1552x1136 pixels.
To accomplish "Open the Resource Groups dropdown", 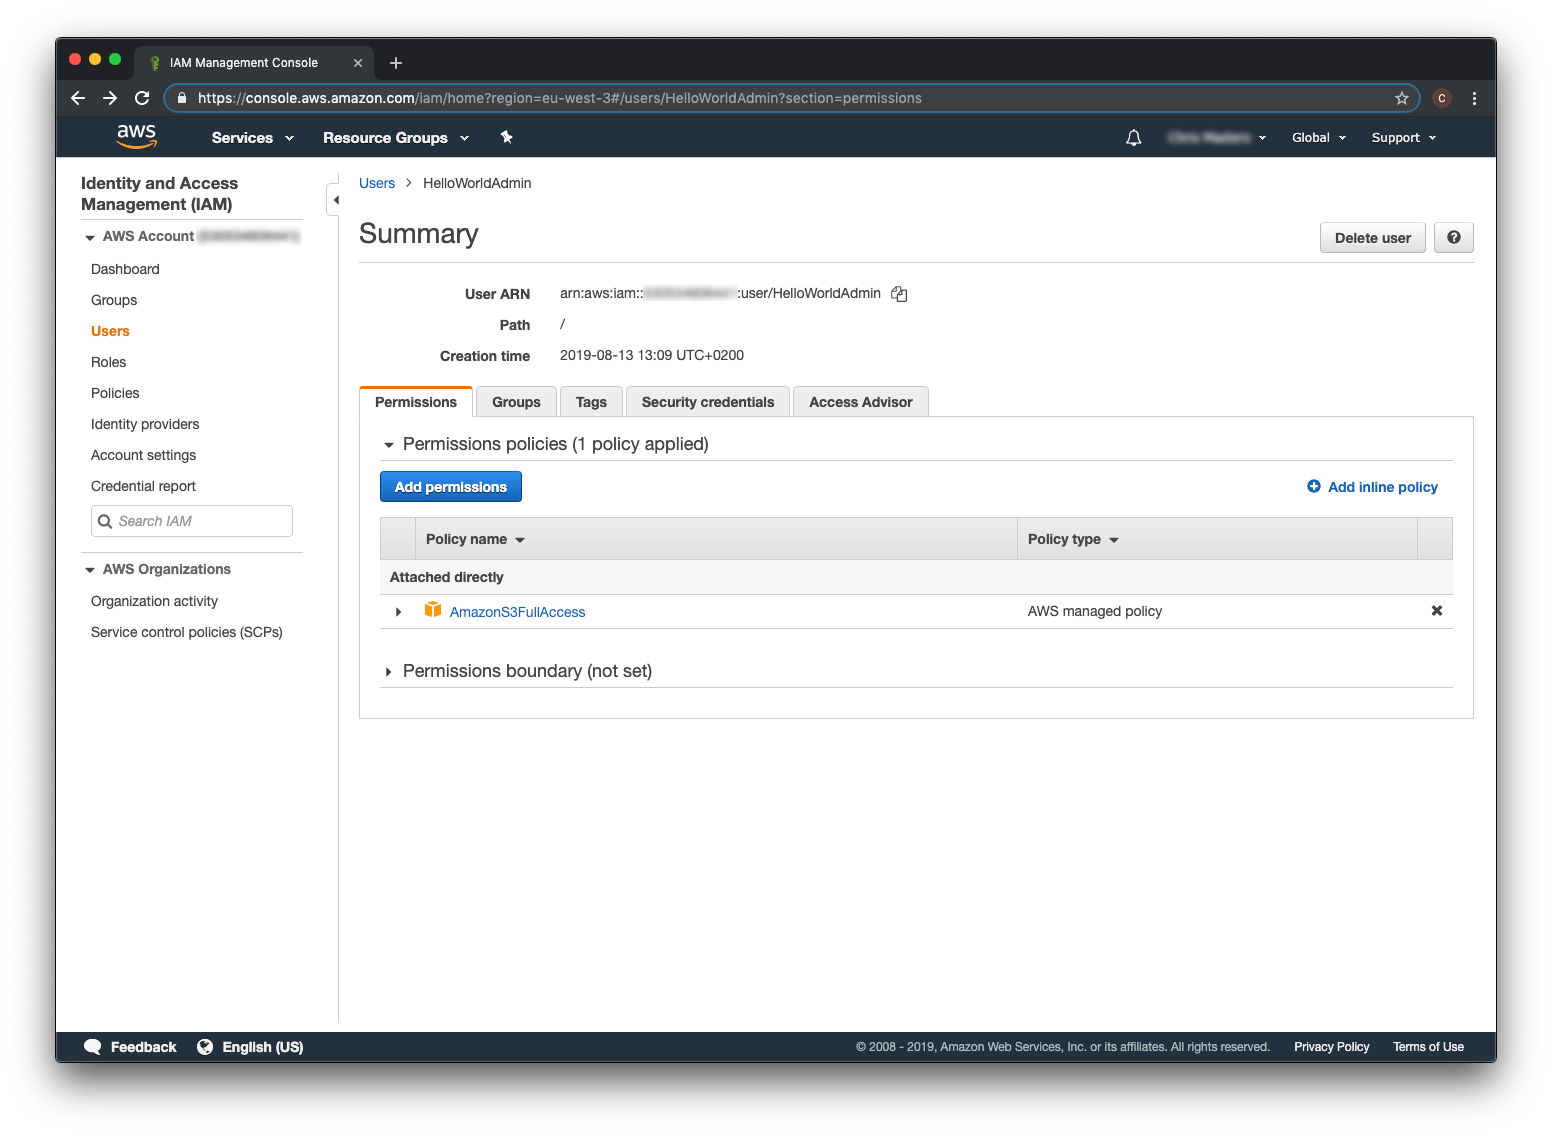I will [x=396, y=138].
